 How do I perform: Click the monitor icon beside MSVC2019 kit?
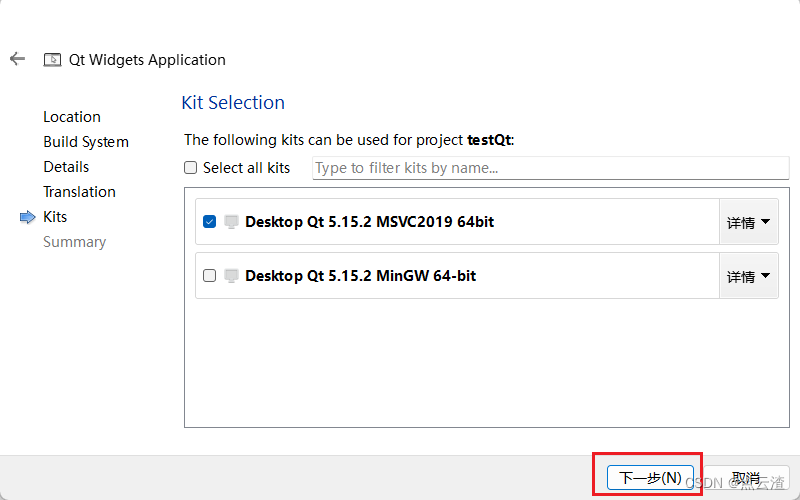point(231,222)
